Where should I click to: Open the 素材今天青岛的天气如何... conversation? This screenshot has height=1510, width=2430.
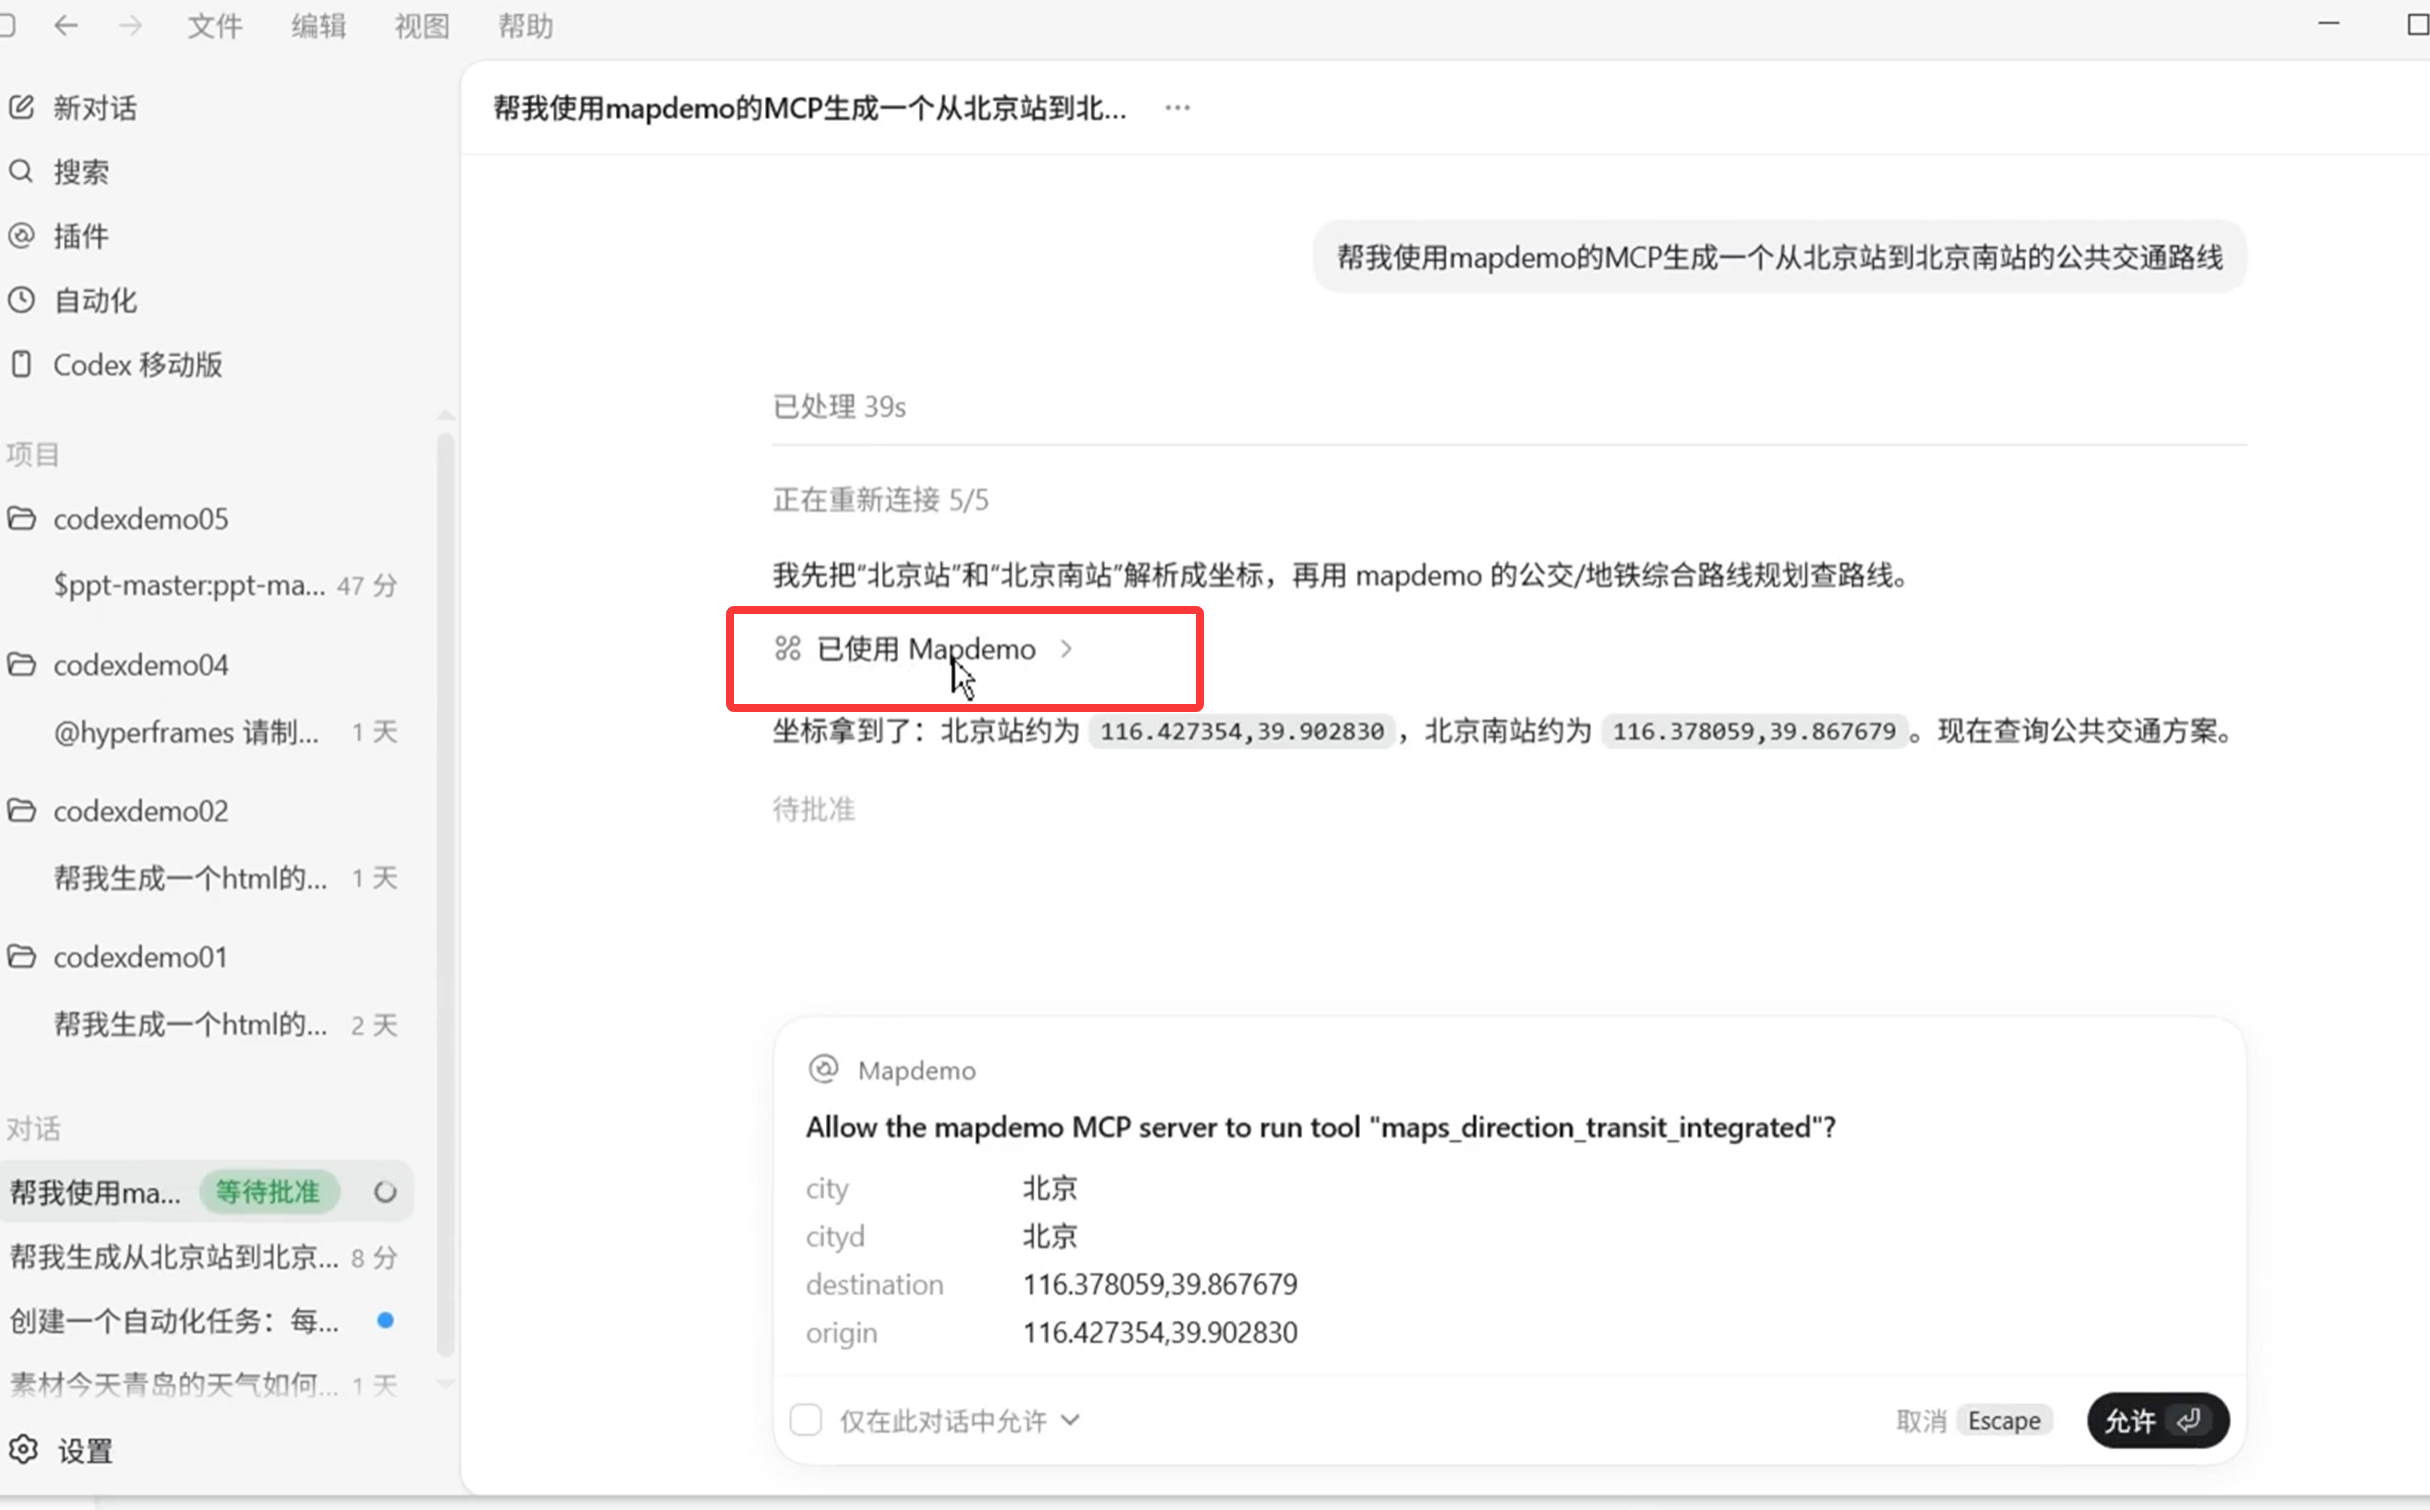(207, 1385)
